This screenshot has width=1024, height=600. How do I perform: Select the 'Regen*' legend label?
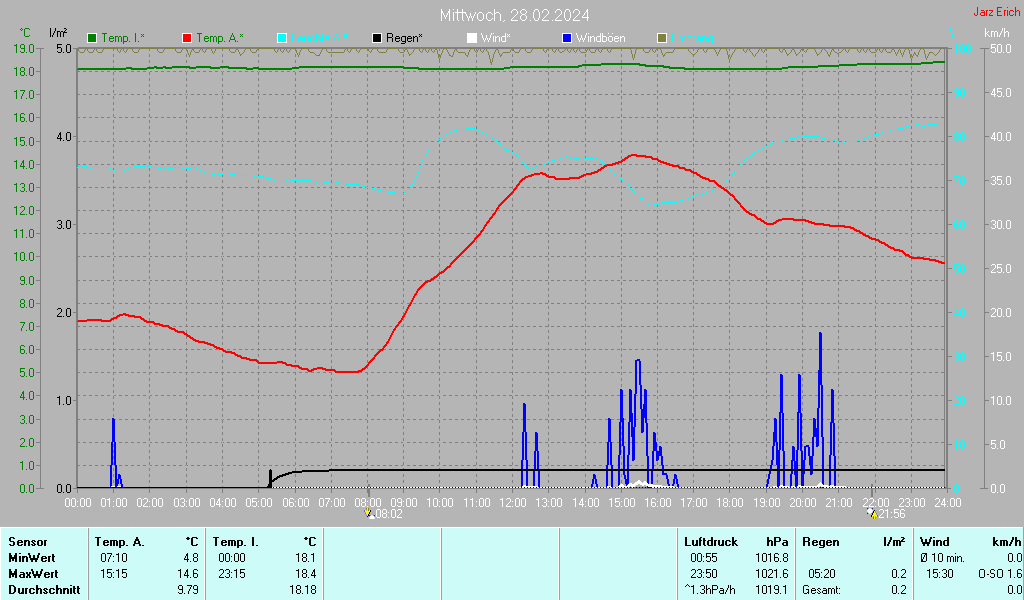coord(404,39)
